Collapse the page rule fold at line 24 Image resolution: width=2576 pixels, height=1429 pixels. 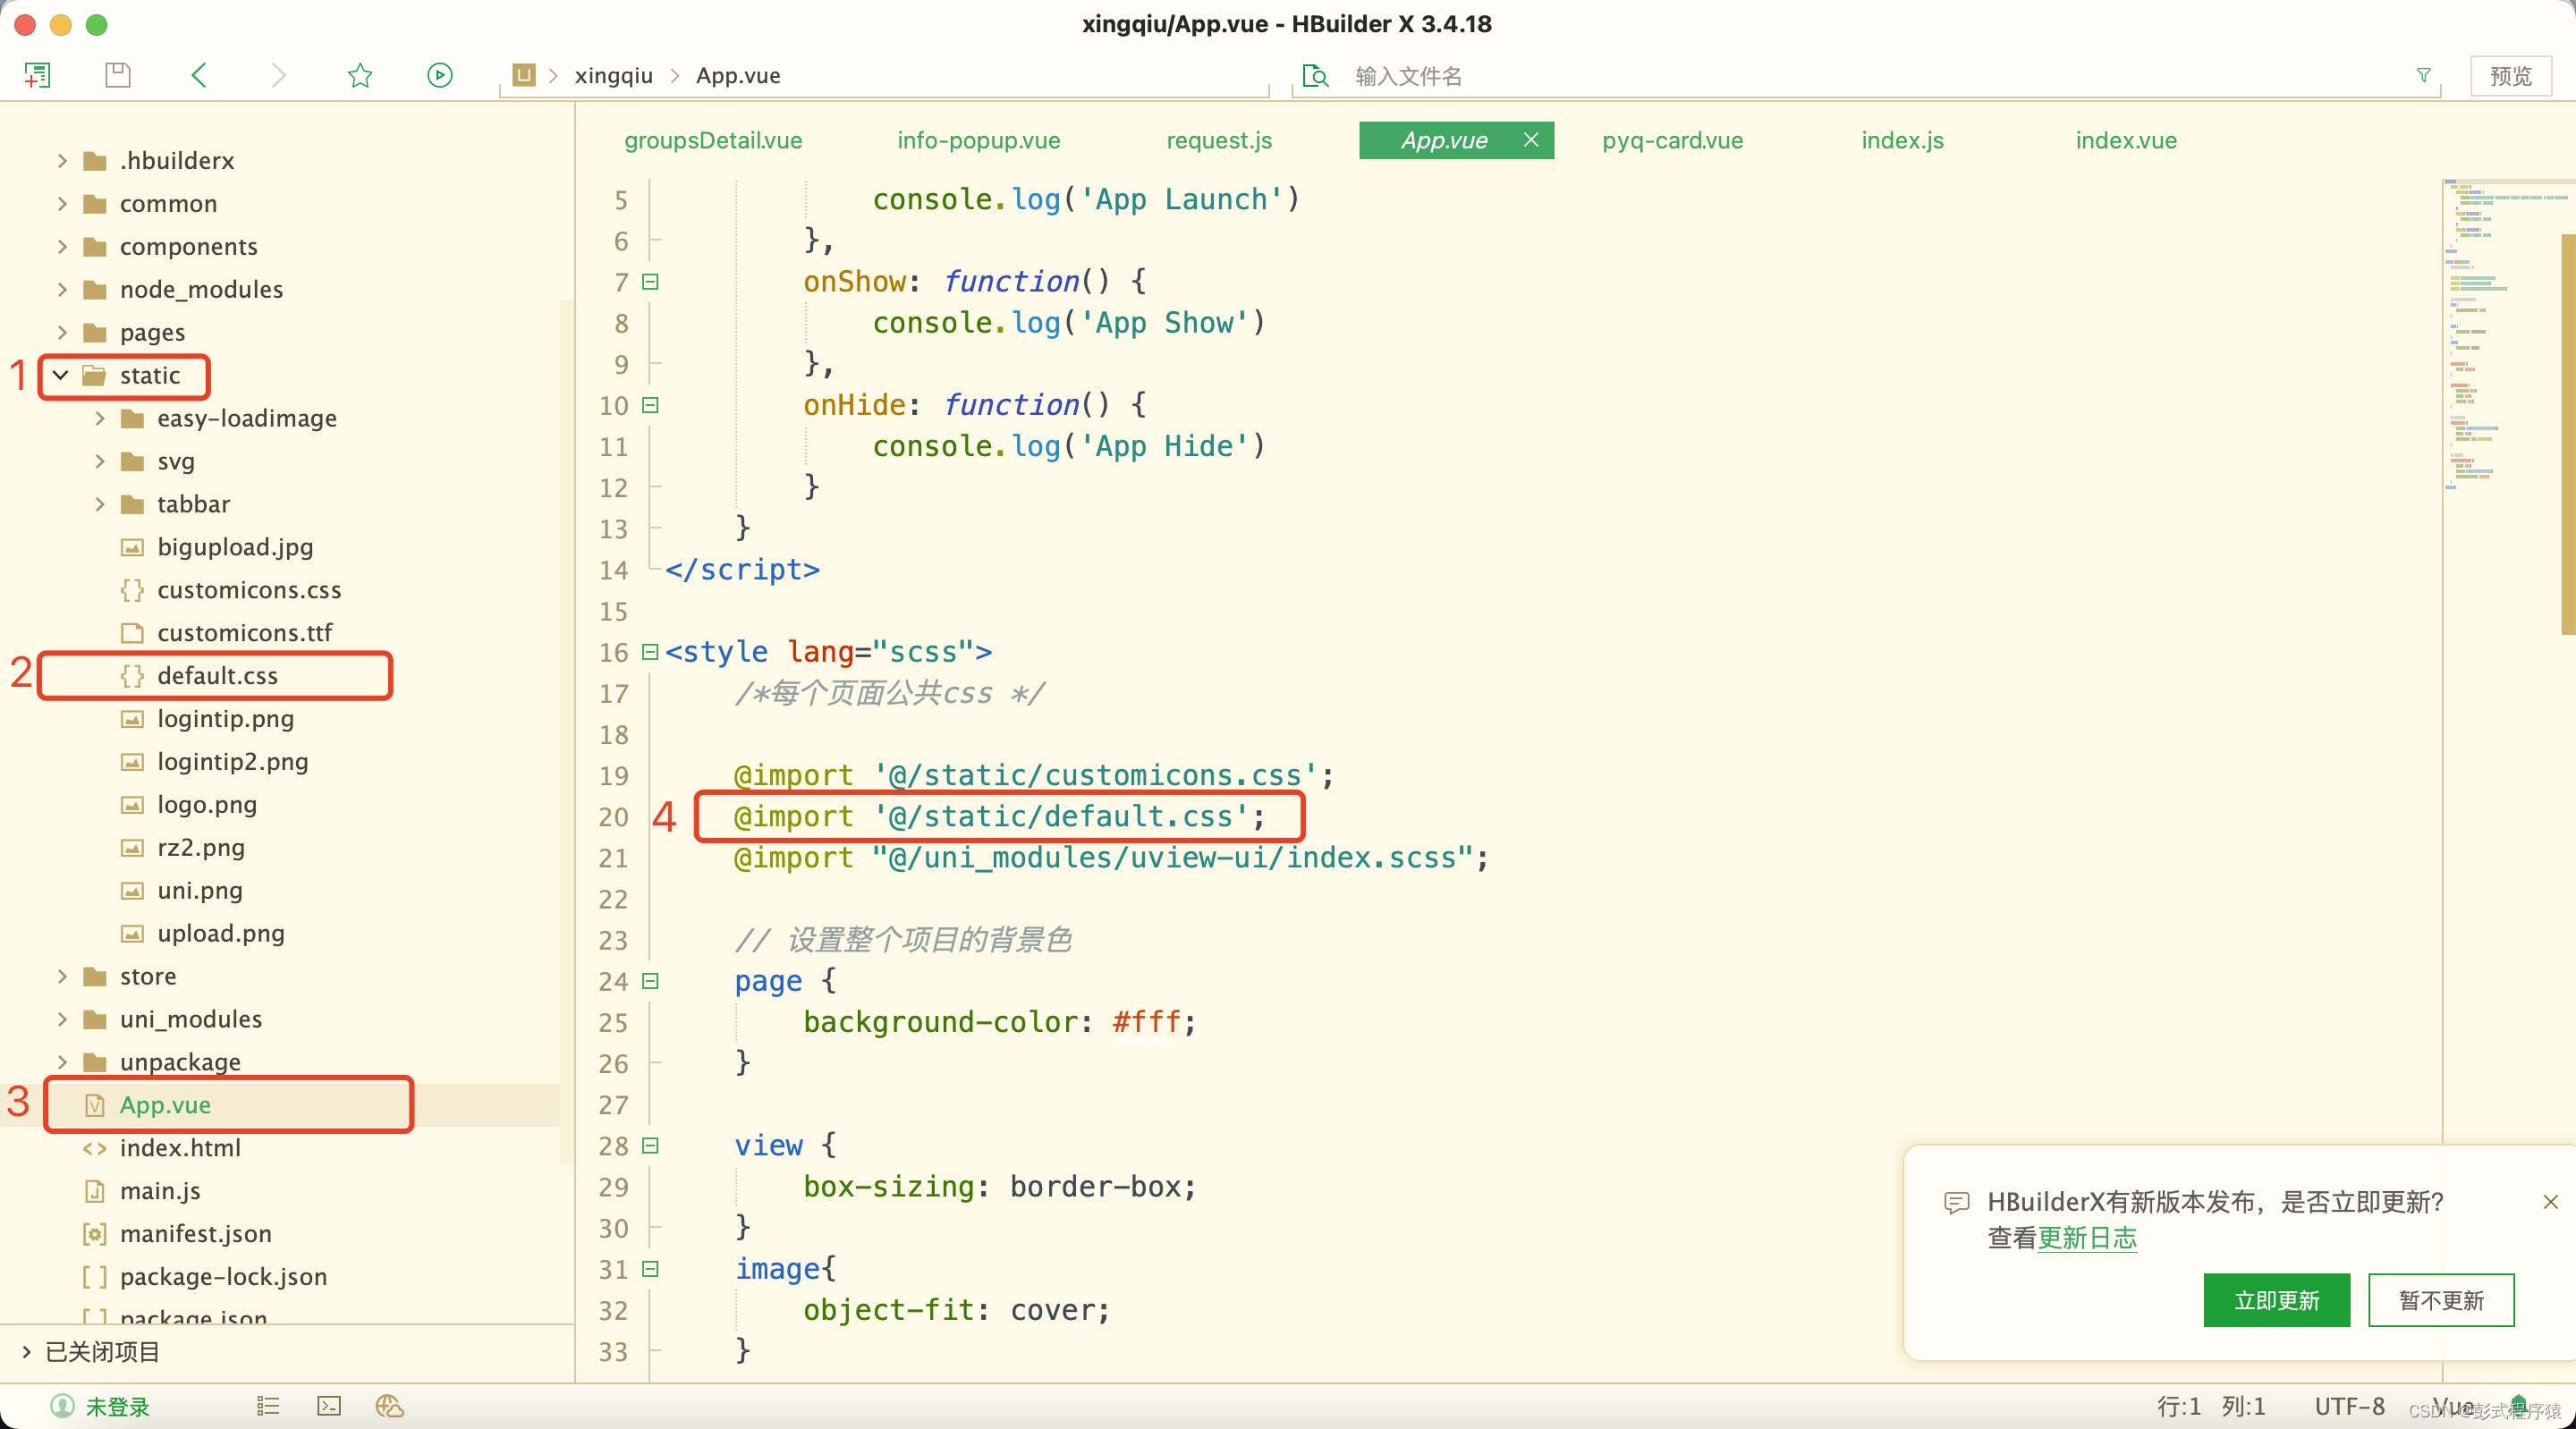click(650, 981)
